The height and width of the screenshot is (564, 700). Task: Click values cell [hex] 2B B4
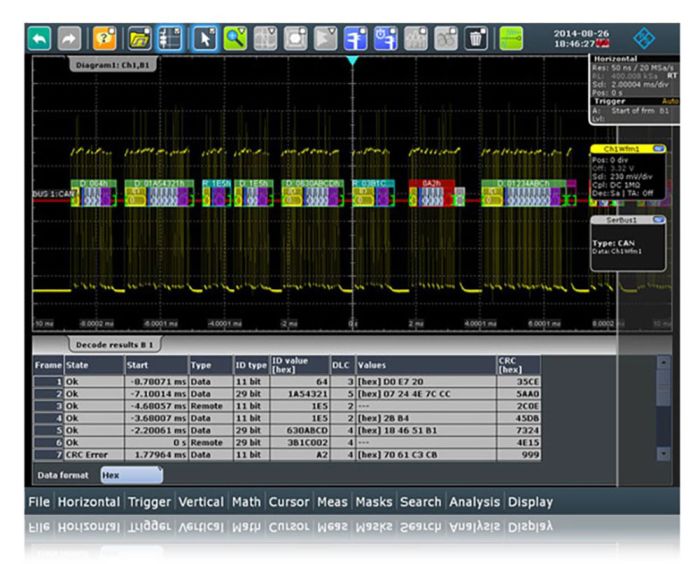426,418
